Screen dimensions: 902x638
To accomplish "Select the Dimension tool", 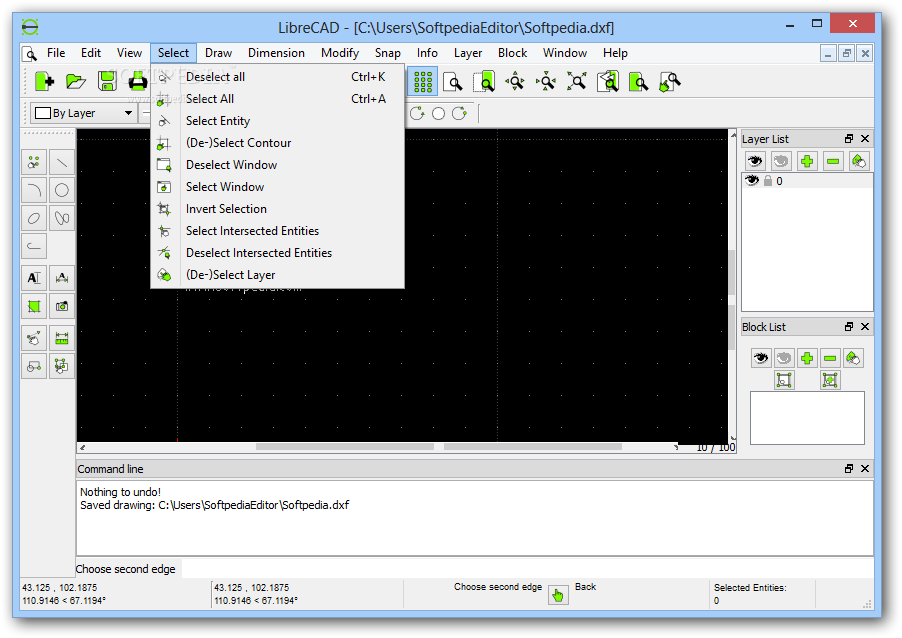I will coord(62,278).
